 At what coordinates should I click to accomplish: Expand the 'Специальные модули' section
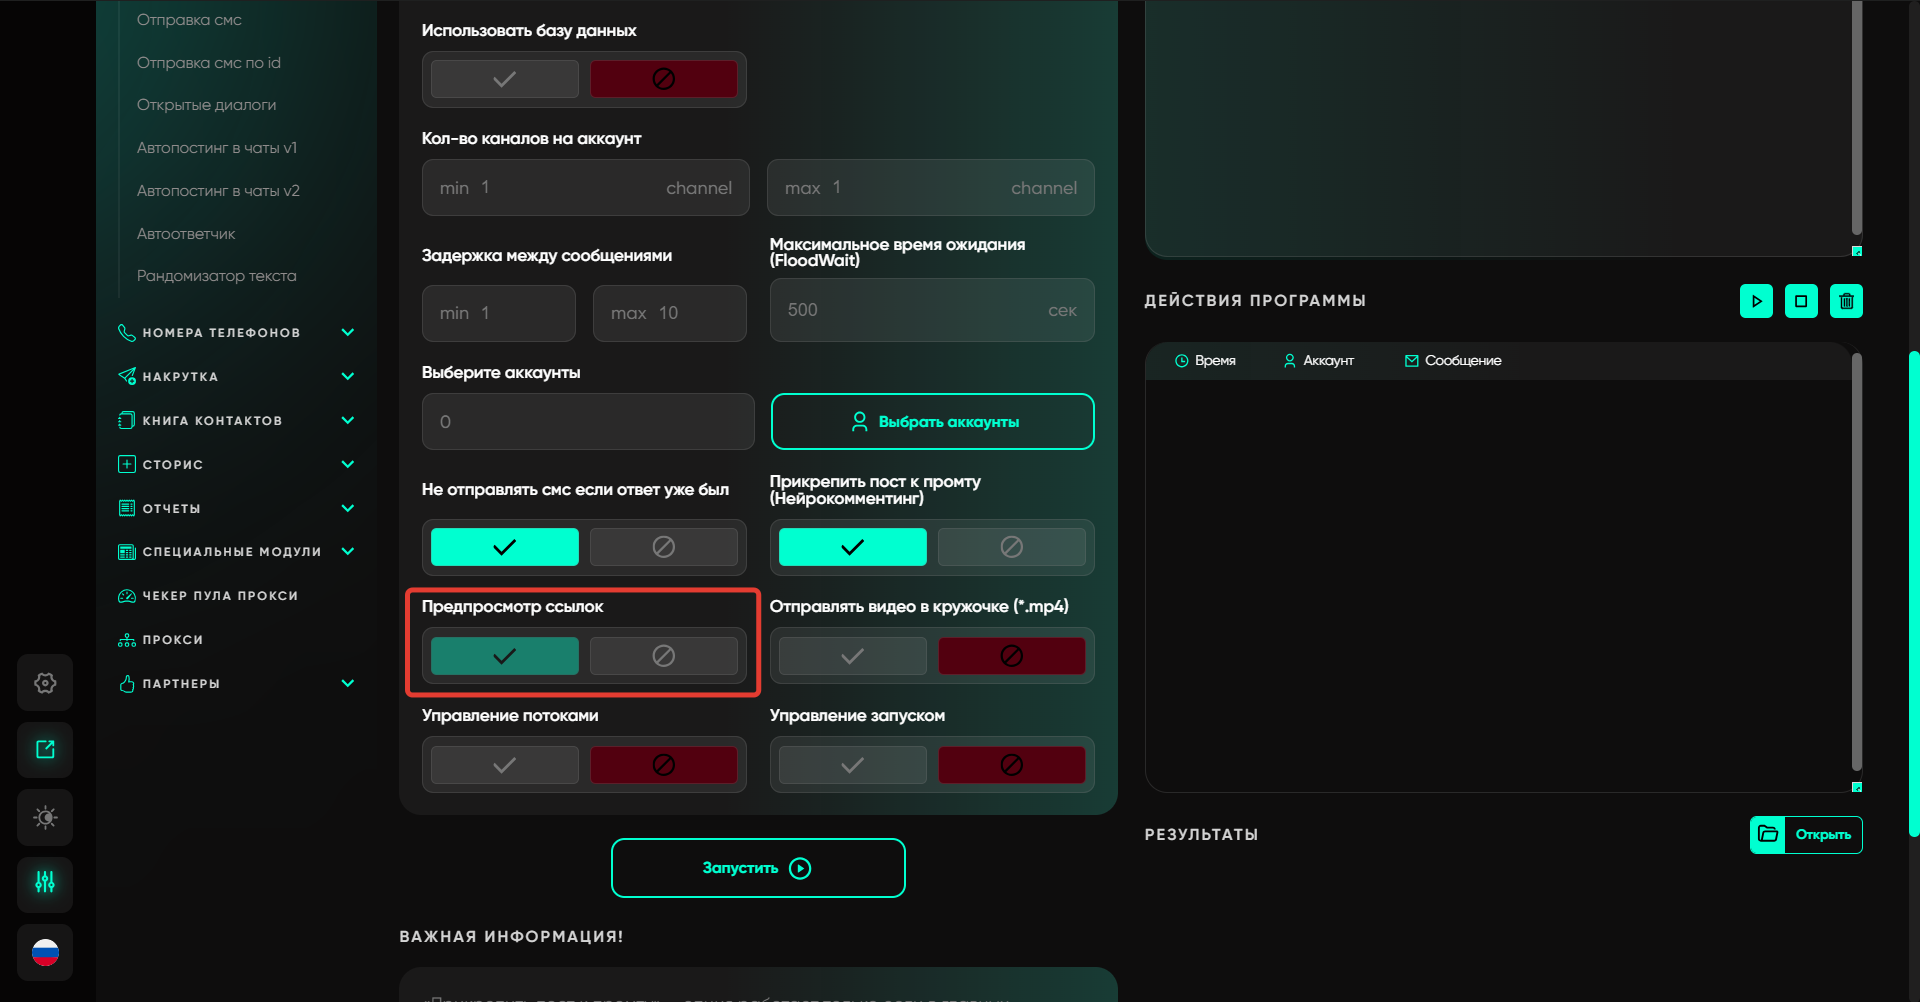pyautogui.click(x=347, y=552)
